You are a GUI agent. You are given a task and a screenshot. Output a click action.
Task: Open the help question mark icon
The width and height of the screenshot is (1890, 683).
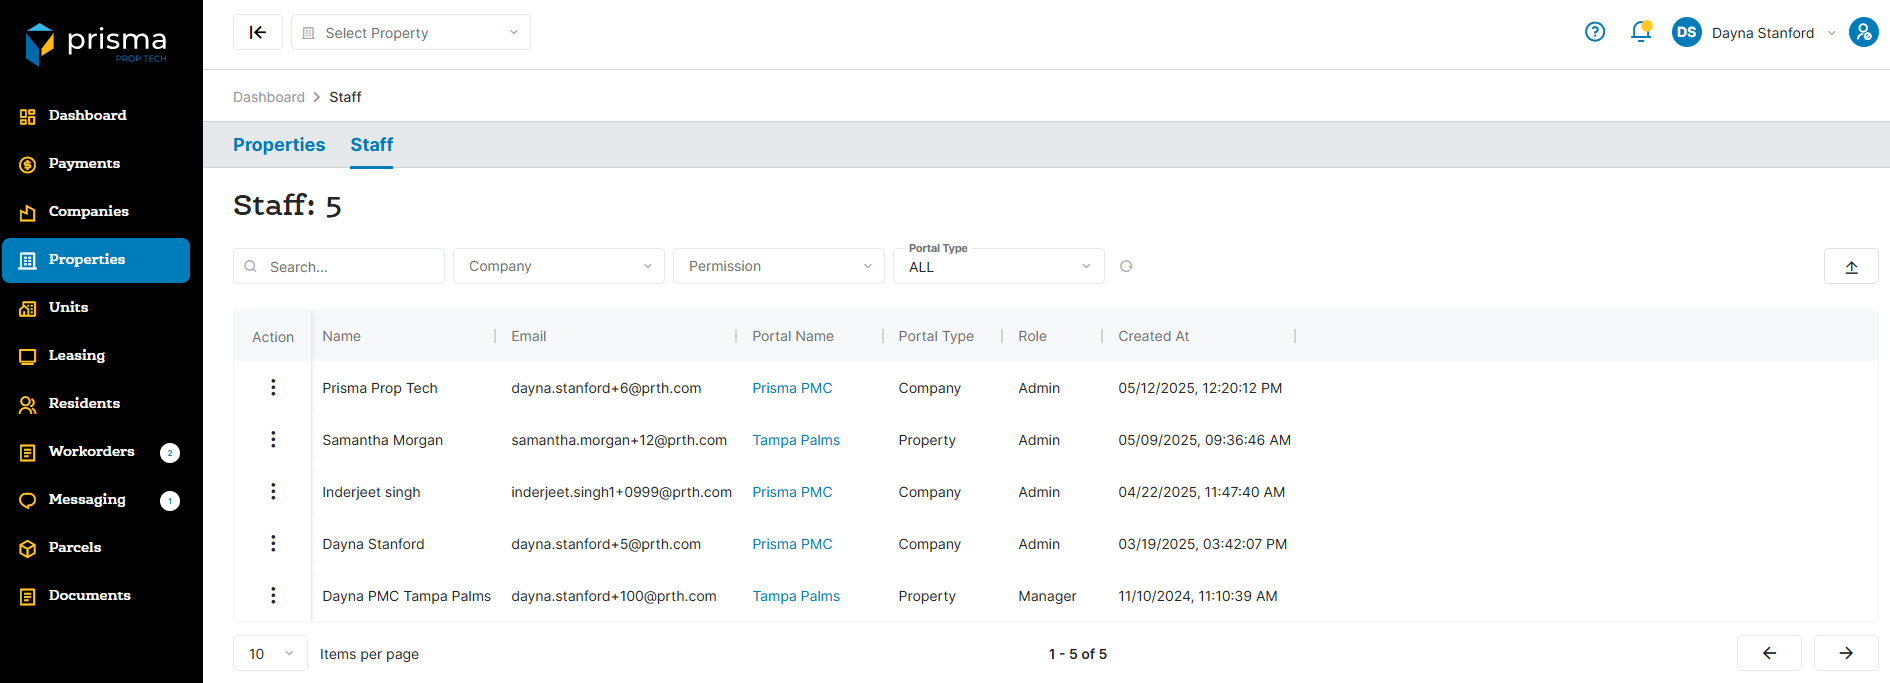1595,32
